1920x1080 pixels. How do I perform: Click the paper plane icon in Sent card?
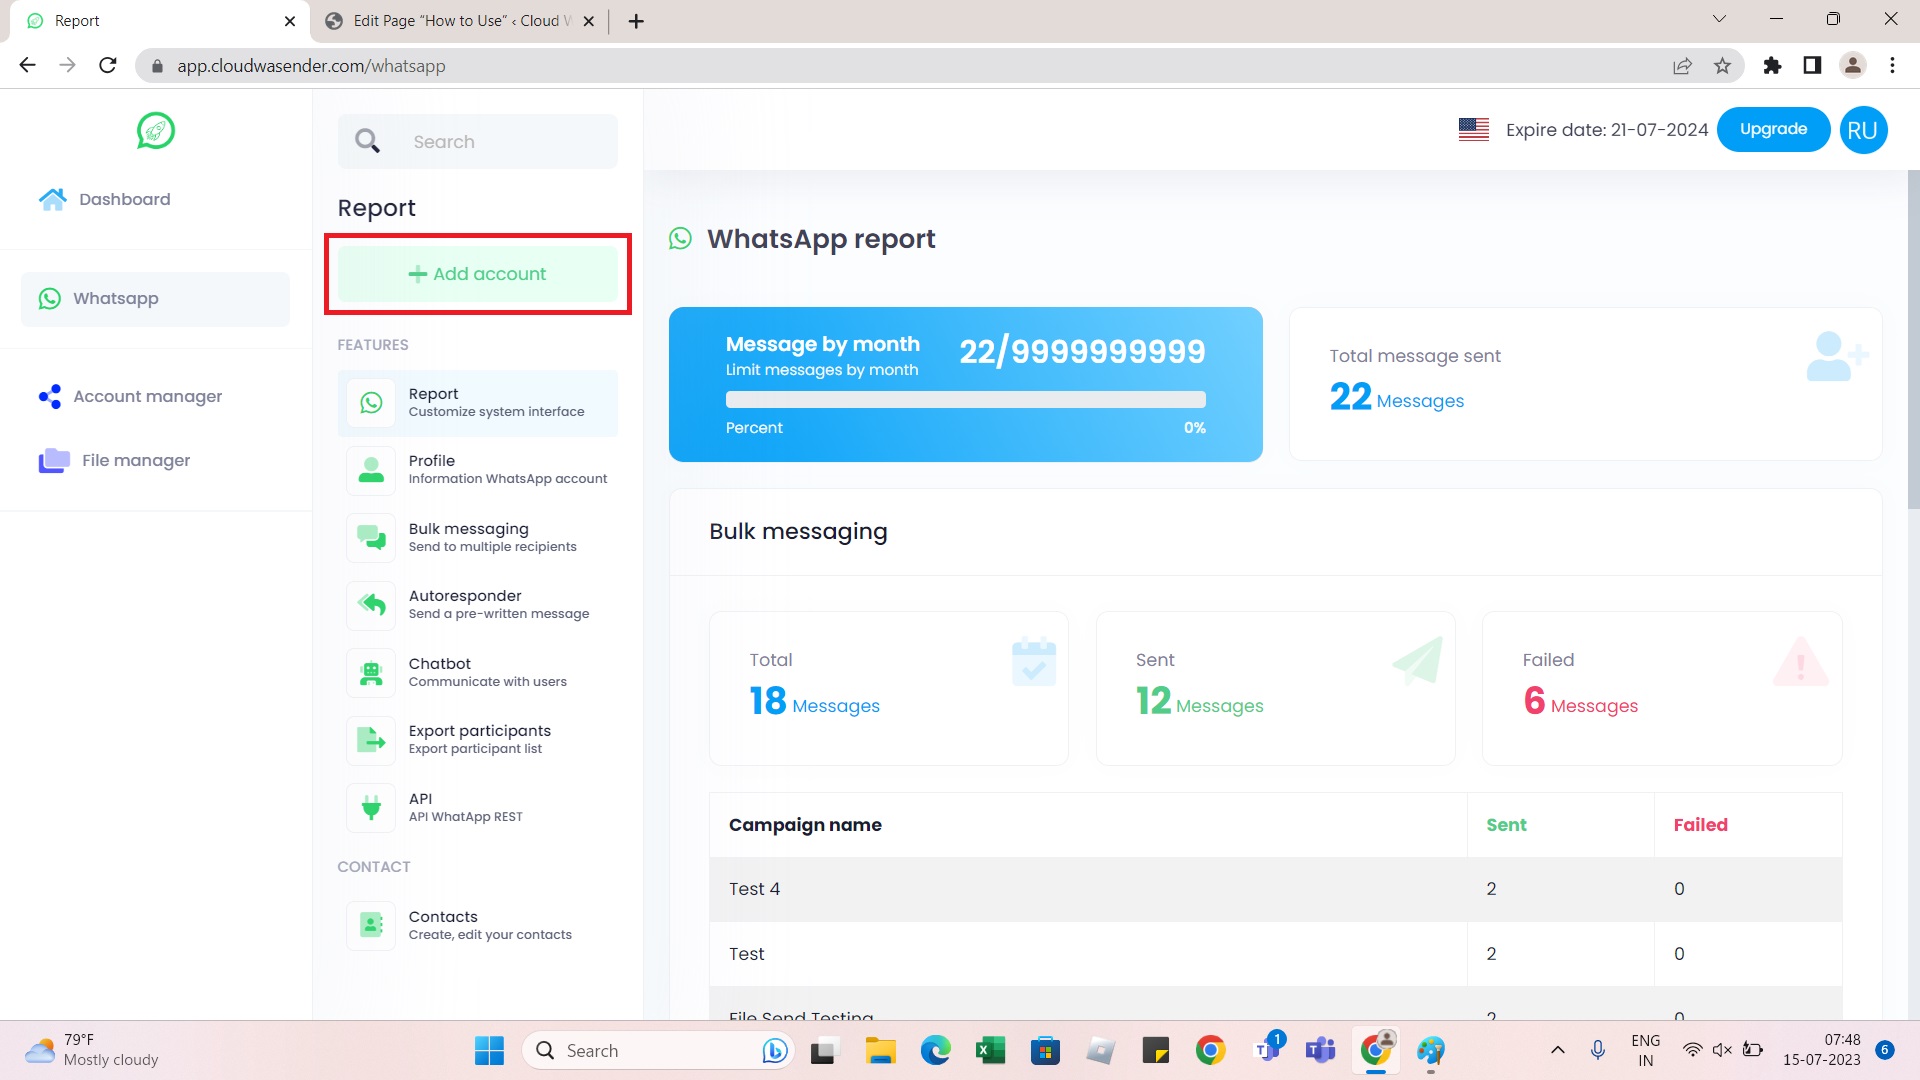pos(1418,660)
